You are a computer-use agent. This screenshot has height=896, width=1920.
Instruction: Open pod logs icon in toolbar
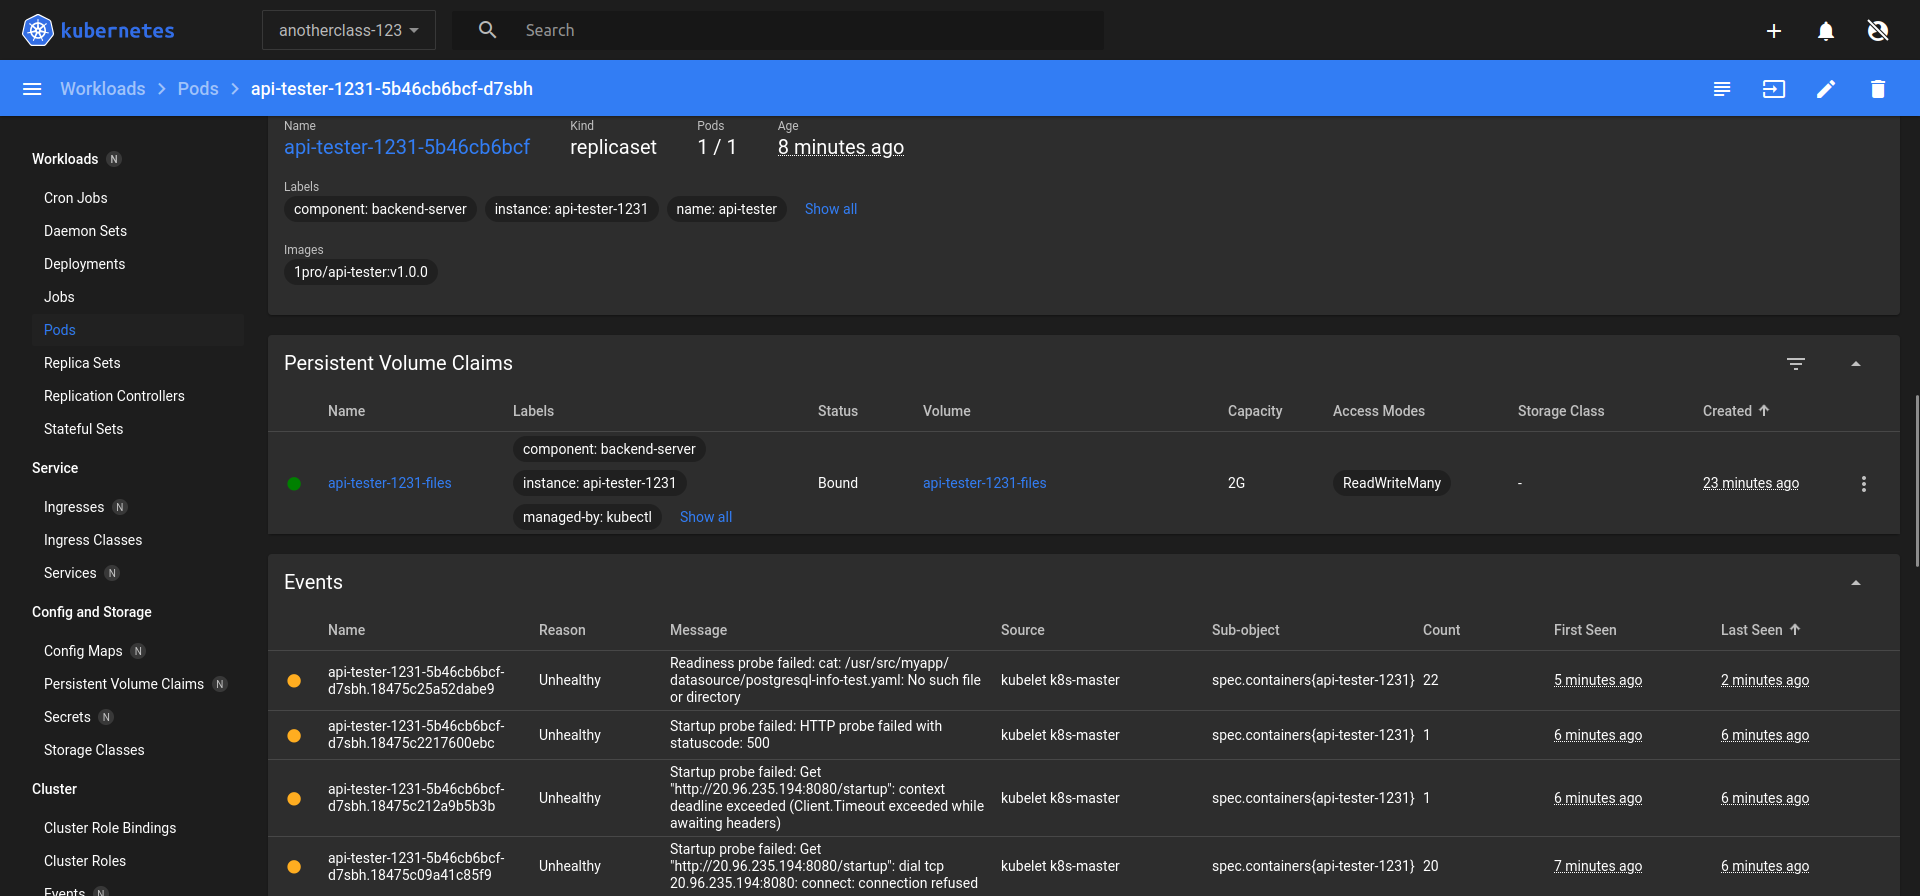click(x=1722, y=89)
